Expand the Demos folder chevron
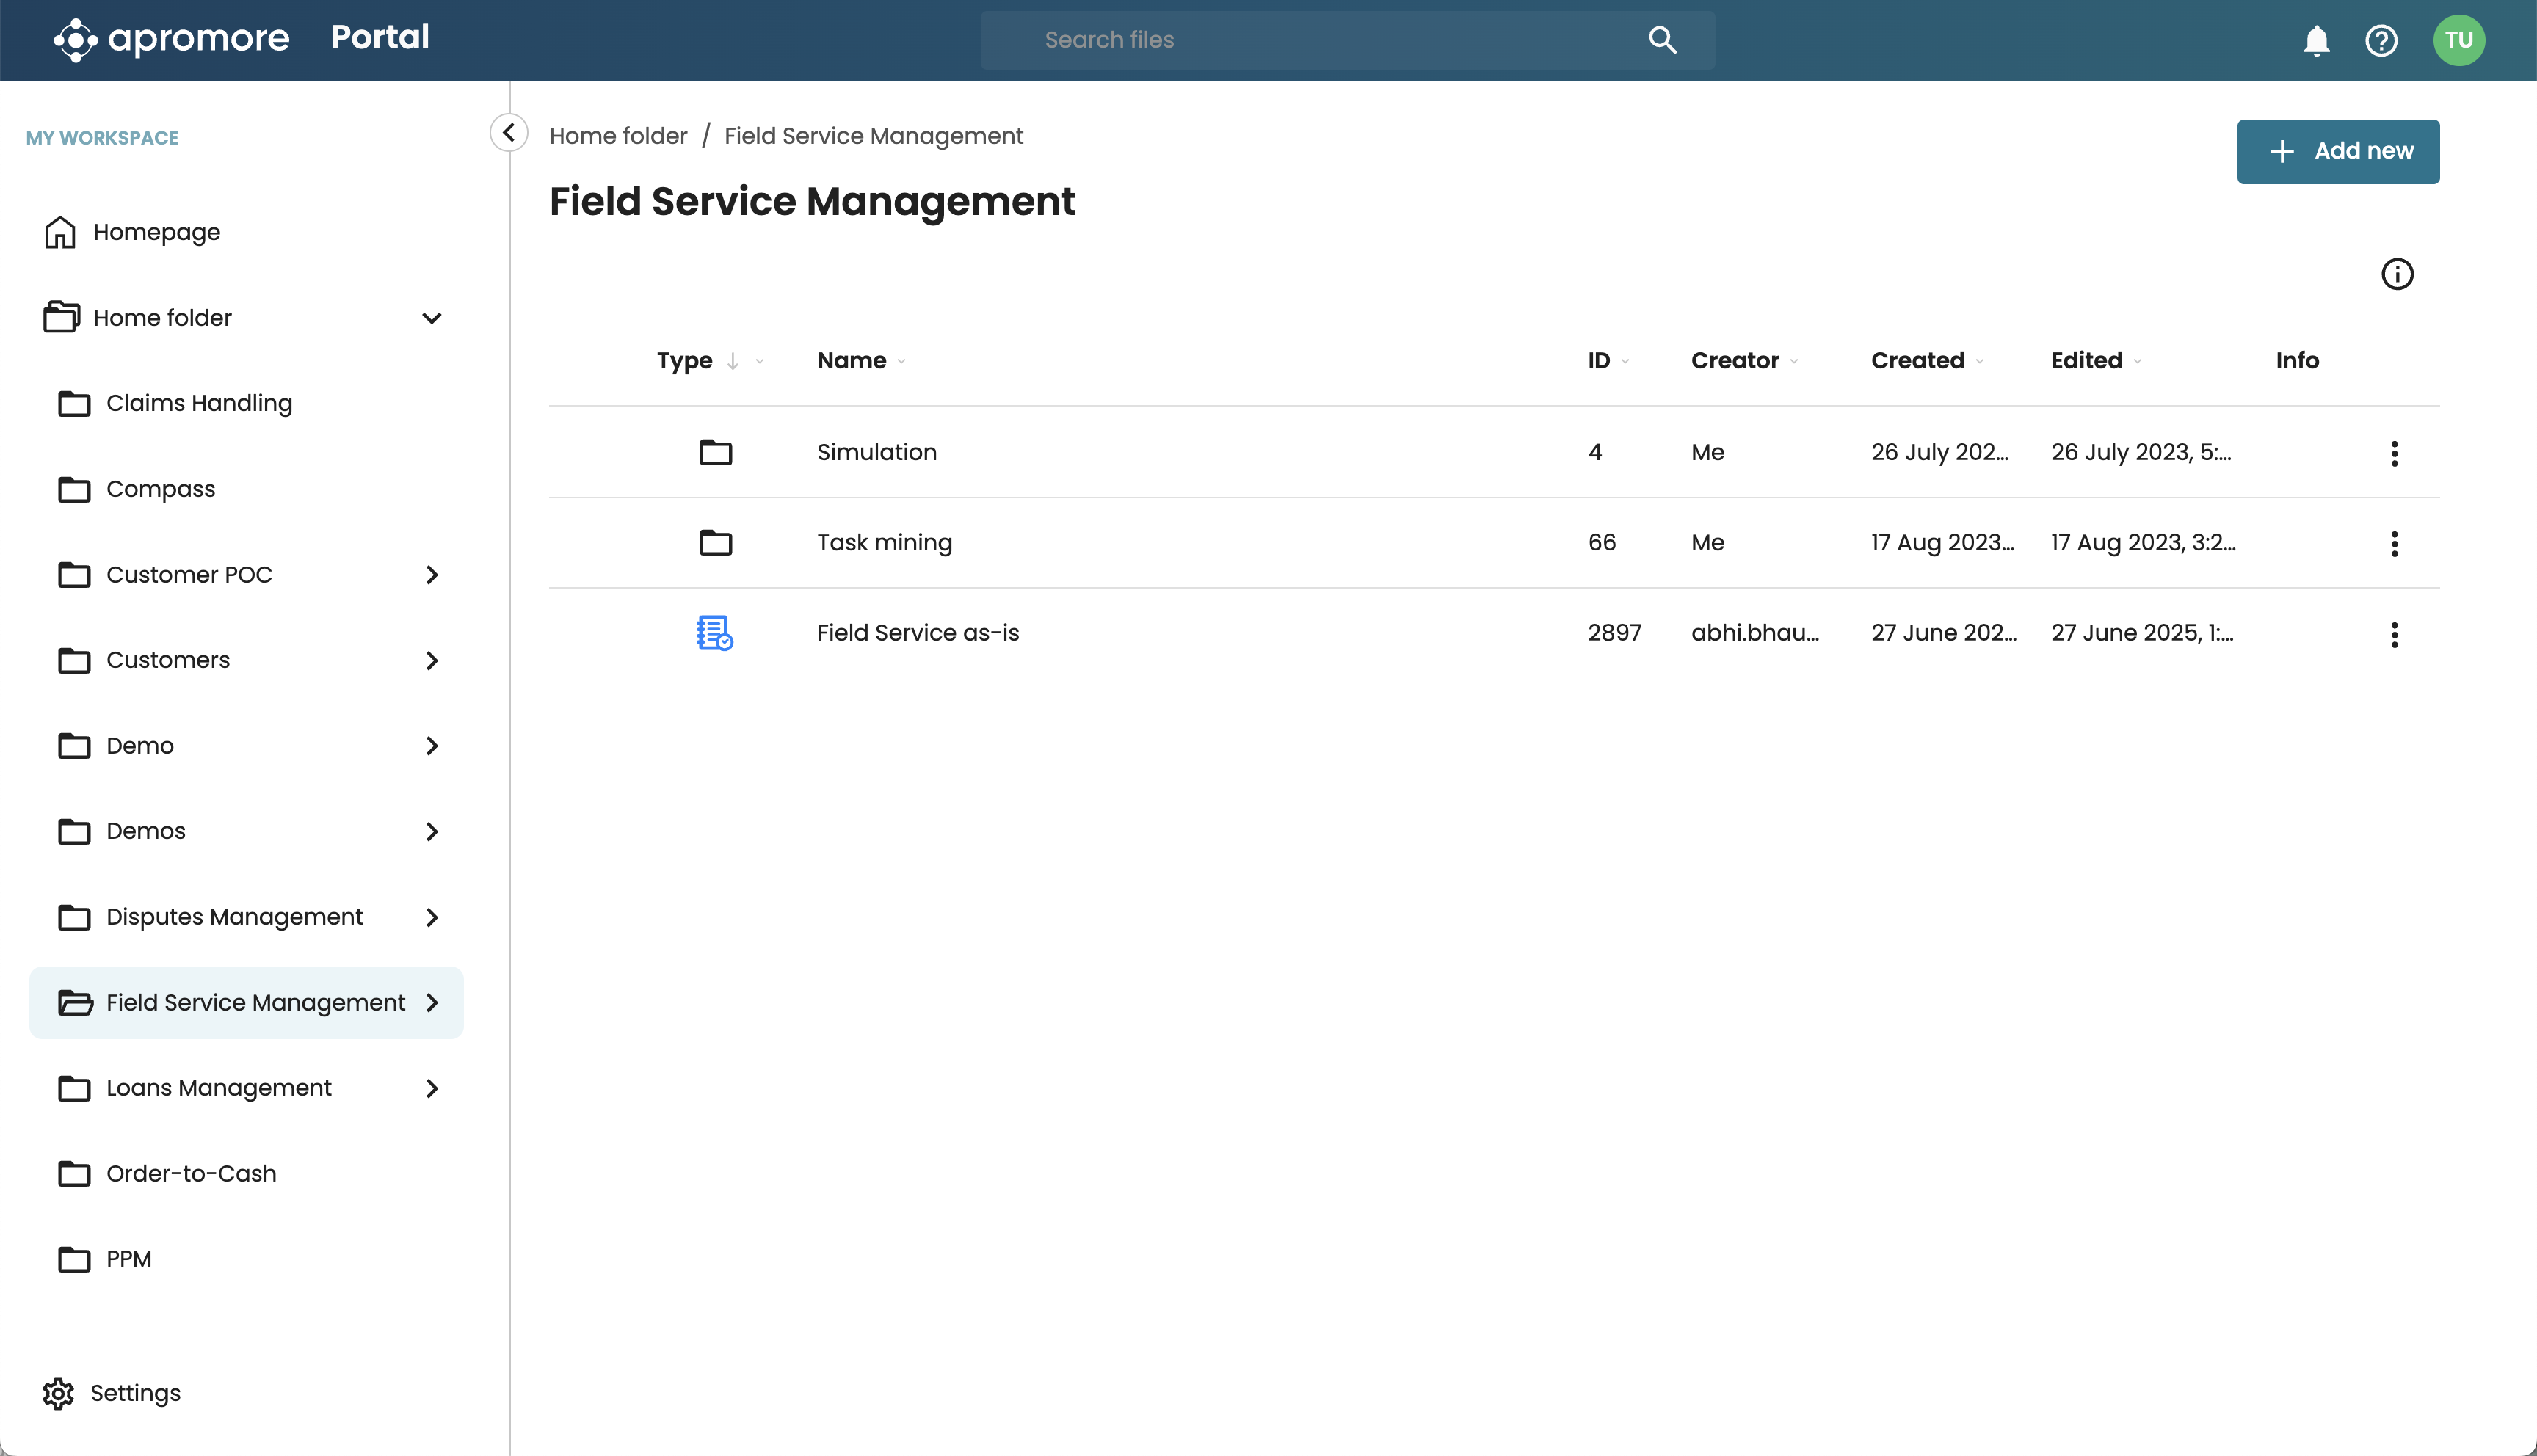 (x=432, y=831)
